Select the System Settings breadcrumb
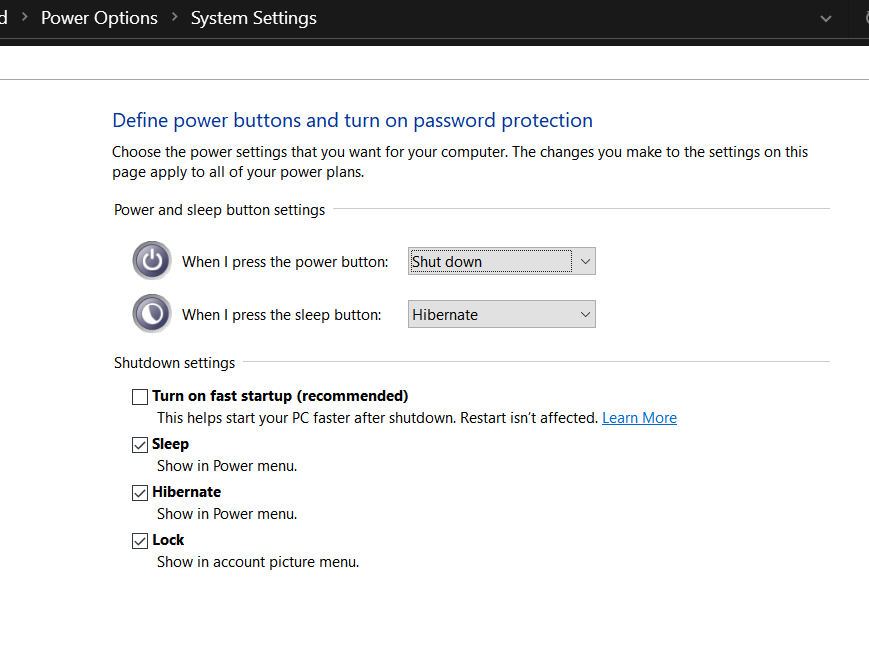Image resolution: width=869 pixels, height=672 pixels. click(253, 18)
